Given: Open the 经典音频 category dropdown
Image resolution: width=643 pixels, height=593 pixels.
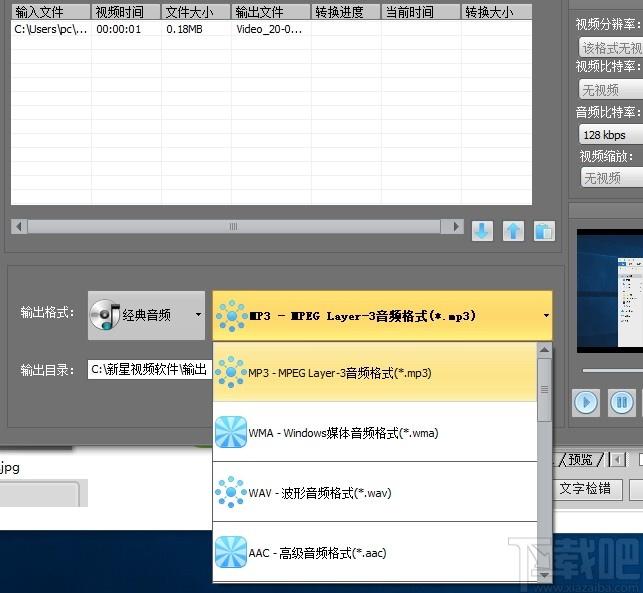Looking at the screenshot, I should coord(146,315).
